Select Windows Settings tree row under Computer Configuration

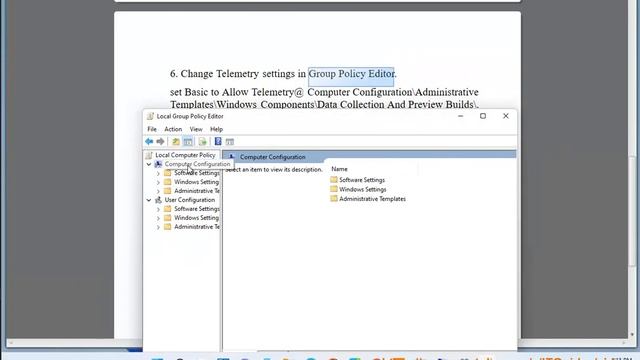point(192,182)
